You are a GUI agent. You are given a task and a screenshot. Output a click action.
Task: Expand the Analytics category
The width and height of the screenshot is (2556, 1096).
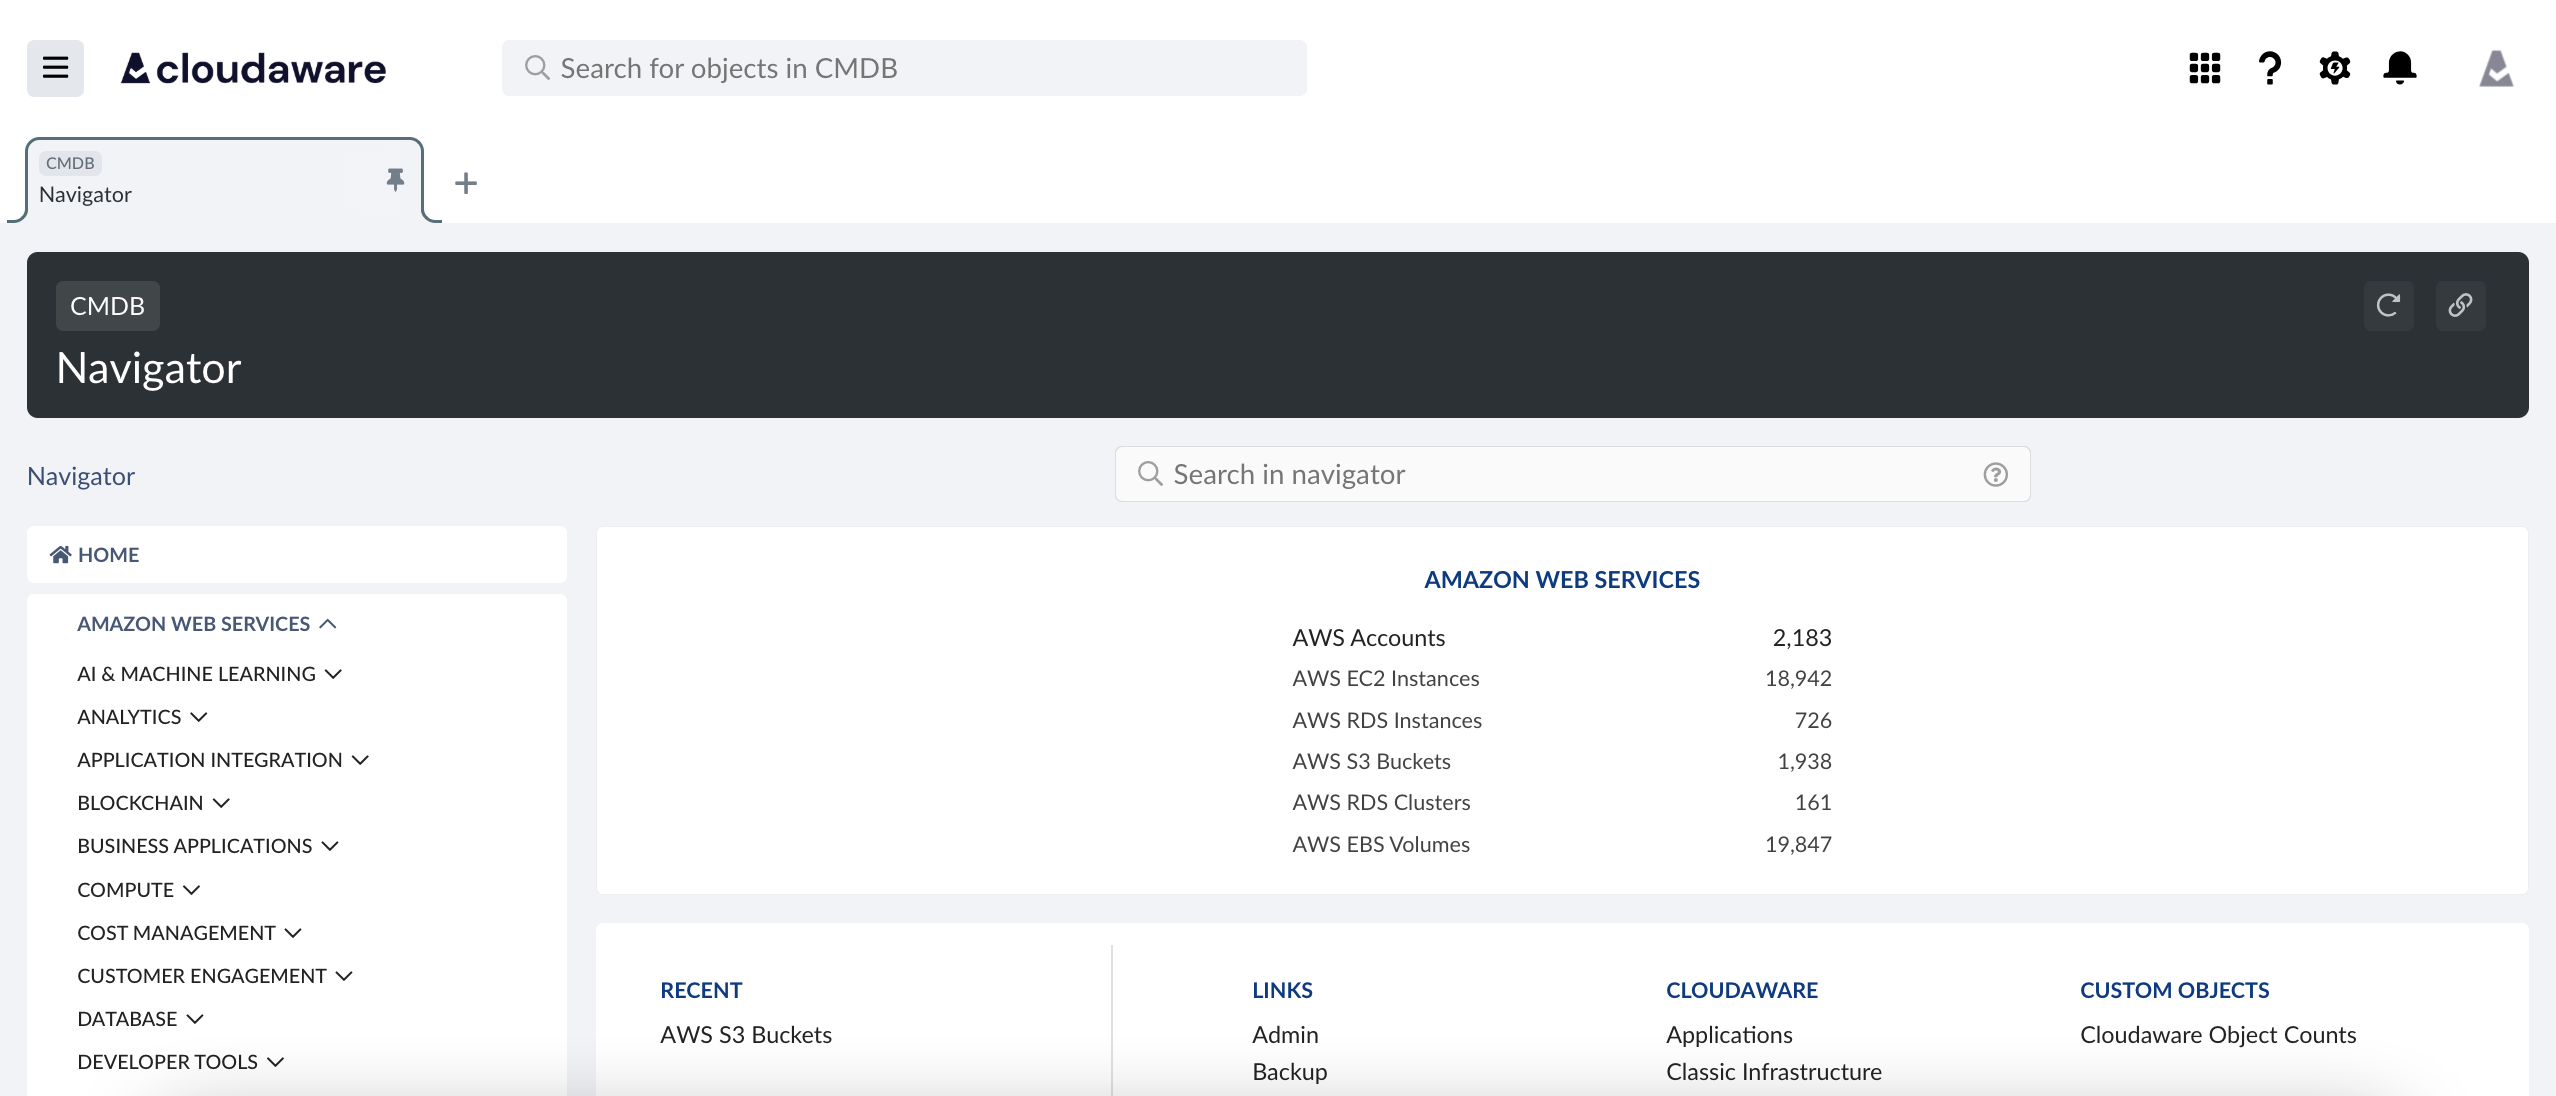[x=142, y=717]
